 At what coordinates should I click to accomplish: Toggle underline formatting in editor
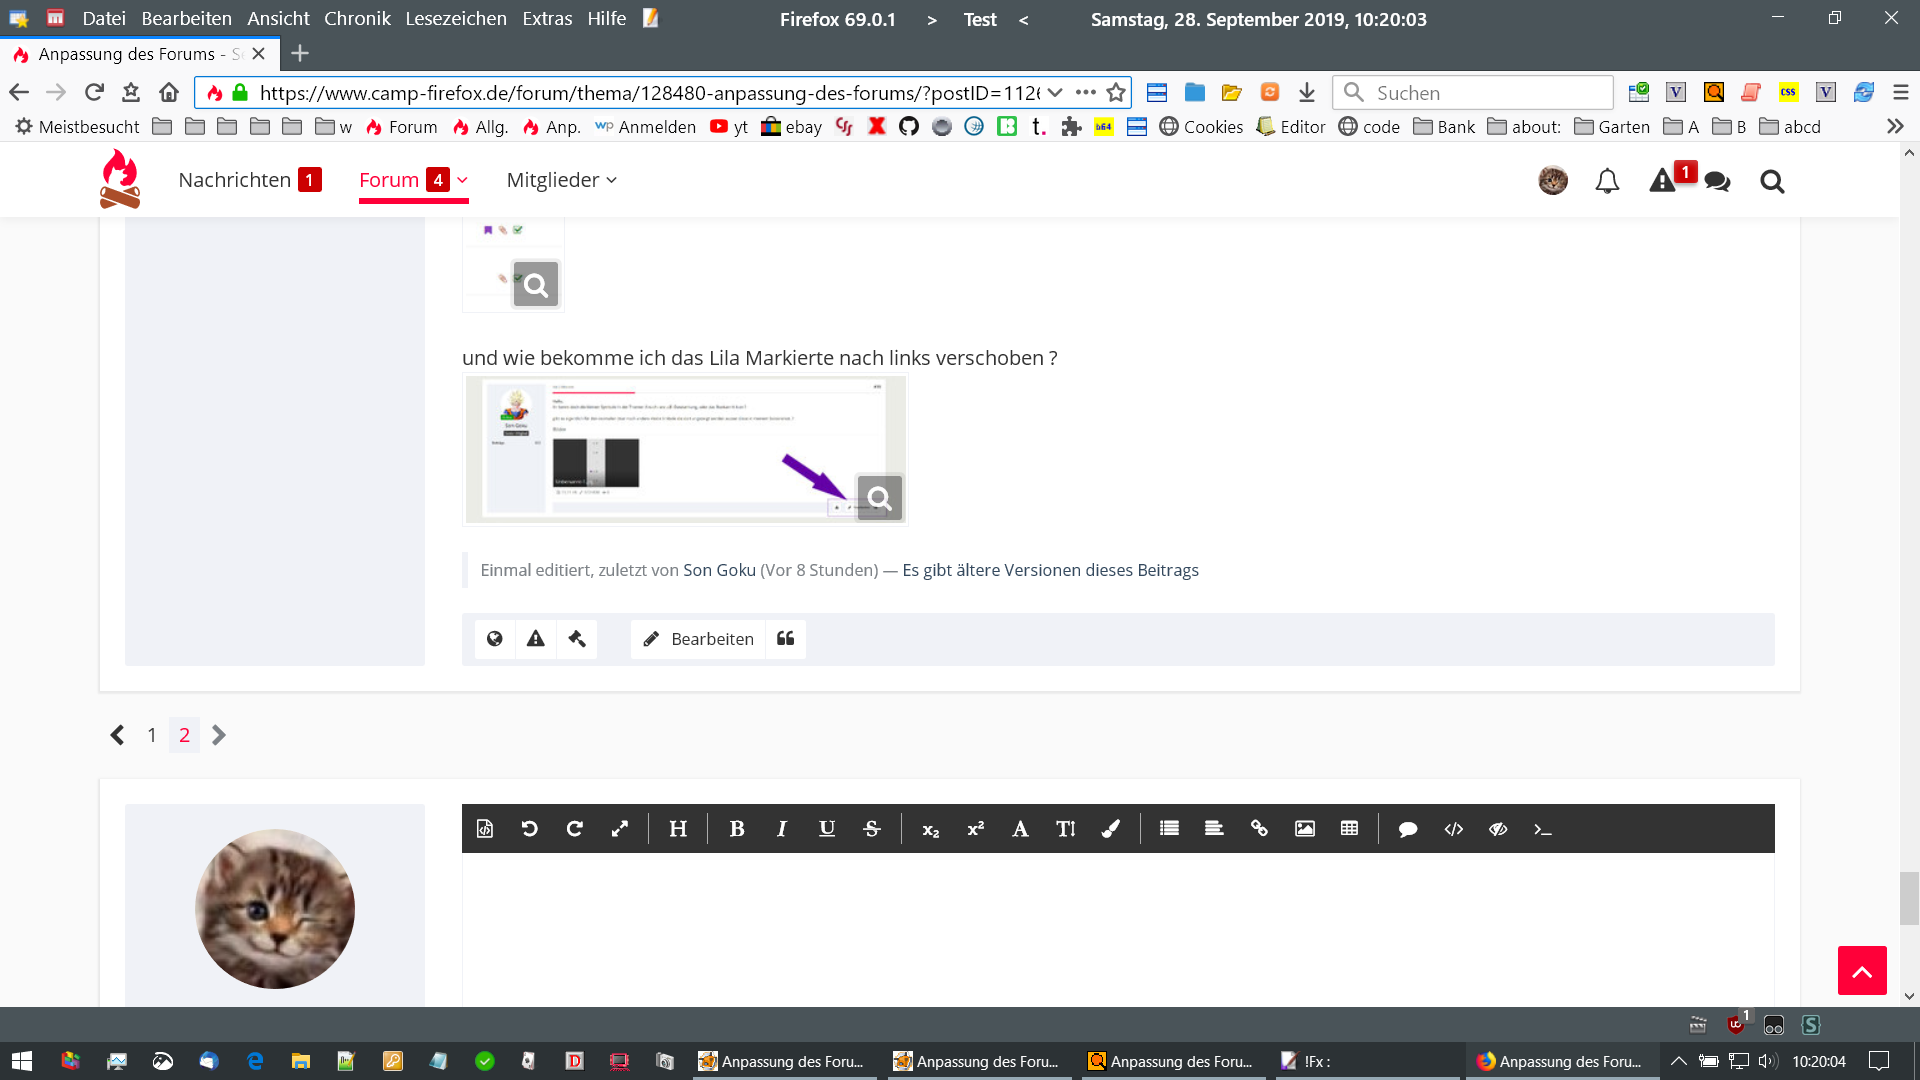point(827,829)
